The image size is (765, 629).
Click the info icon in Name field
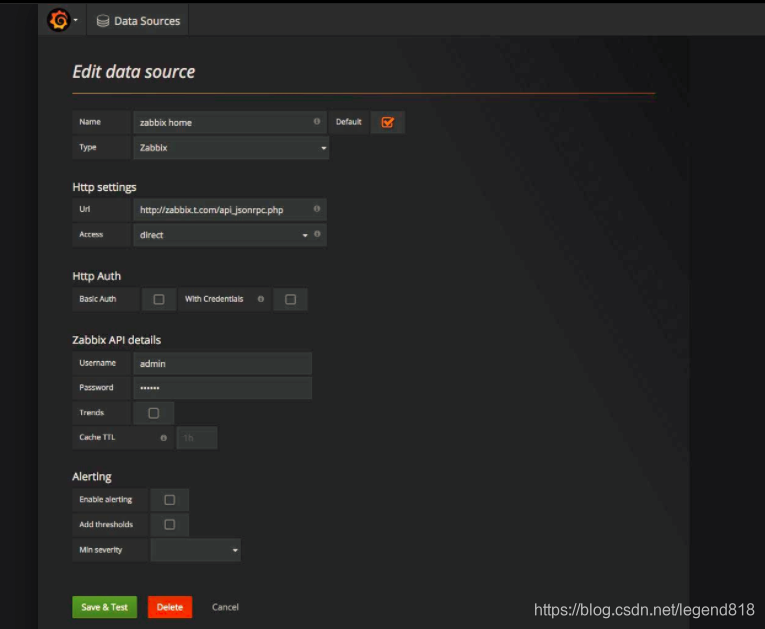point(317,121)
